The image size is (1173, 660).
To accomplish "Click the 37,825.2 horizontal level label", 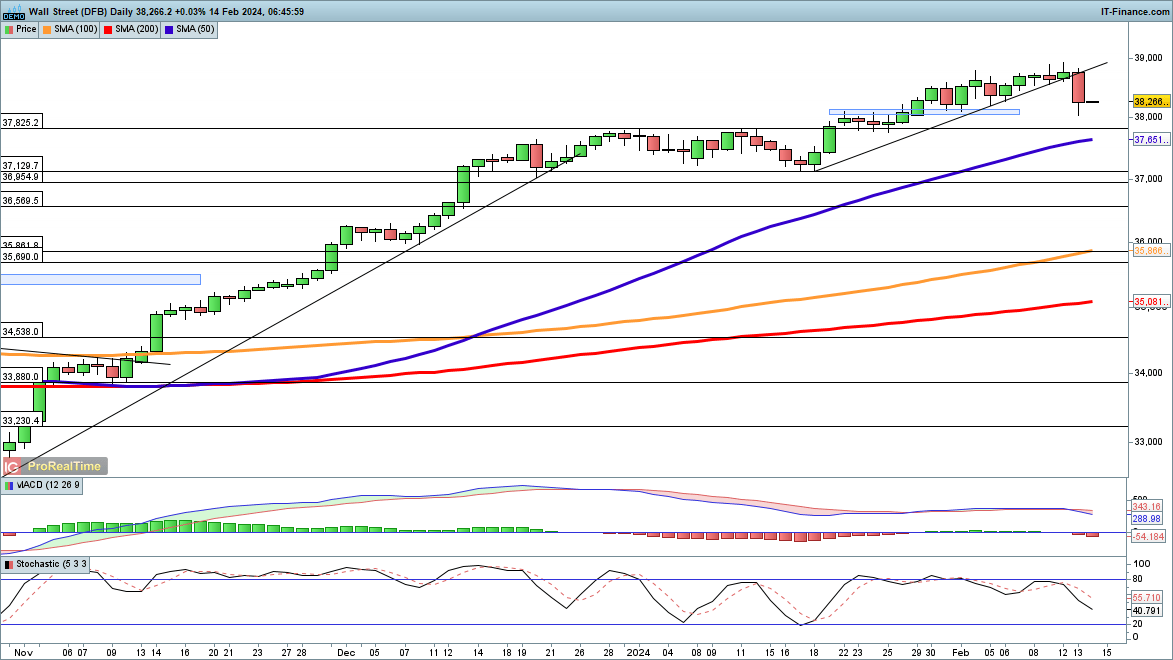I will [21, 123].
